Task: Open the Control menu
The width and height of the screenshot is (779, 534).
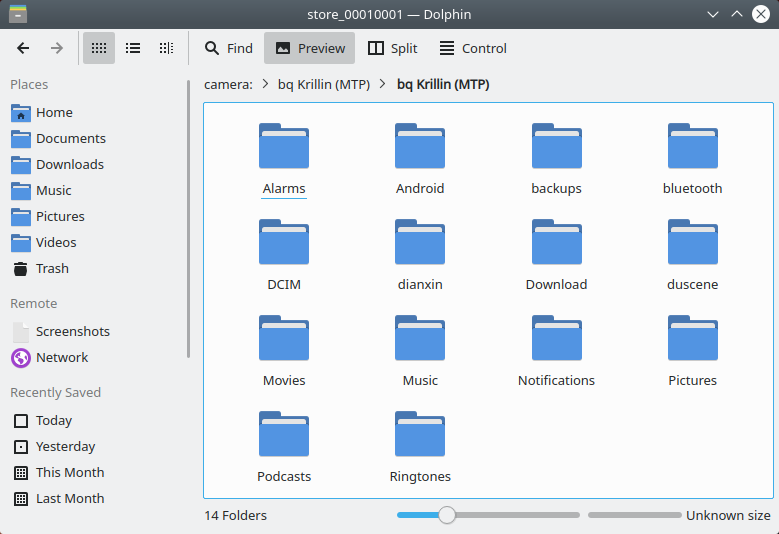Action: [472, 48]
